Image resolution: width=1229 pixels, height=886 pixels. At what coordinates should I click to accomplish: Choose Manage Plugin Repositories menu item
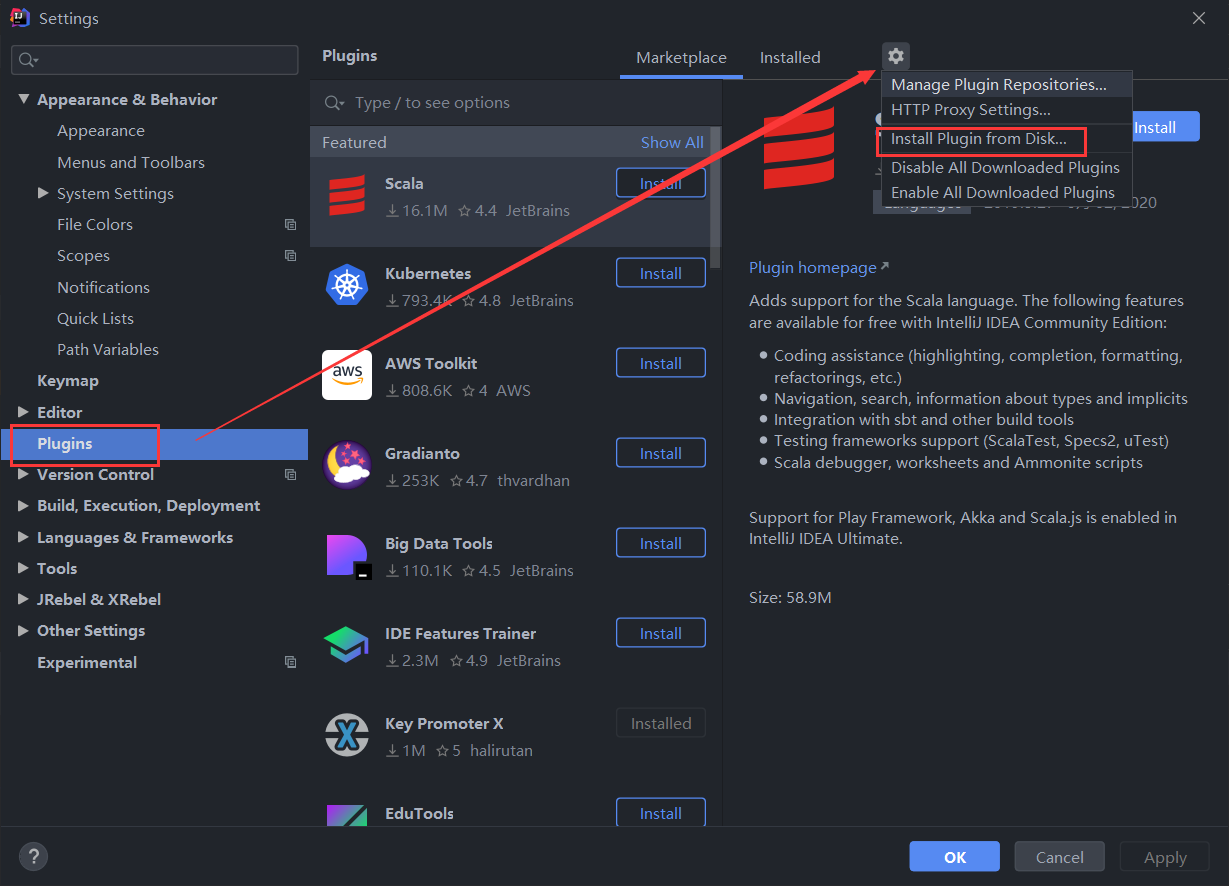1005,85
